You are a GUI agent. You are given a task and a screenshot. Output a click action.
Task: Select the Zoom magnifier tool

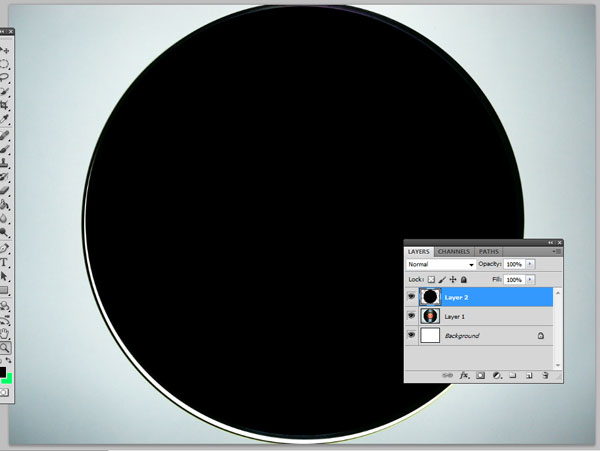click(5, 347)
